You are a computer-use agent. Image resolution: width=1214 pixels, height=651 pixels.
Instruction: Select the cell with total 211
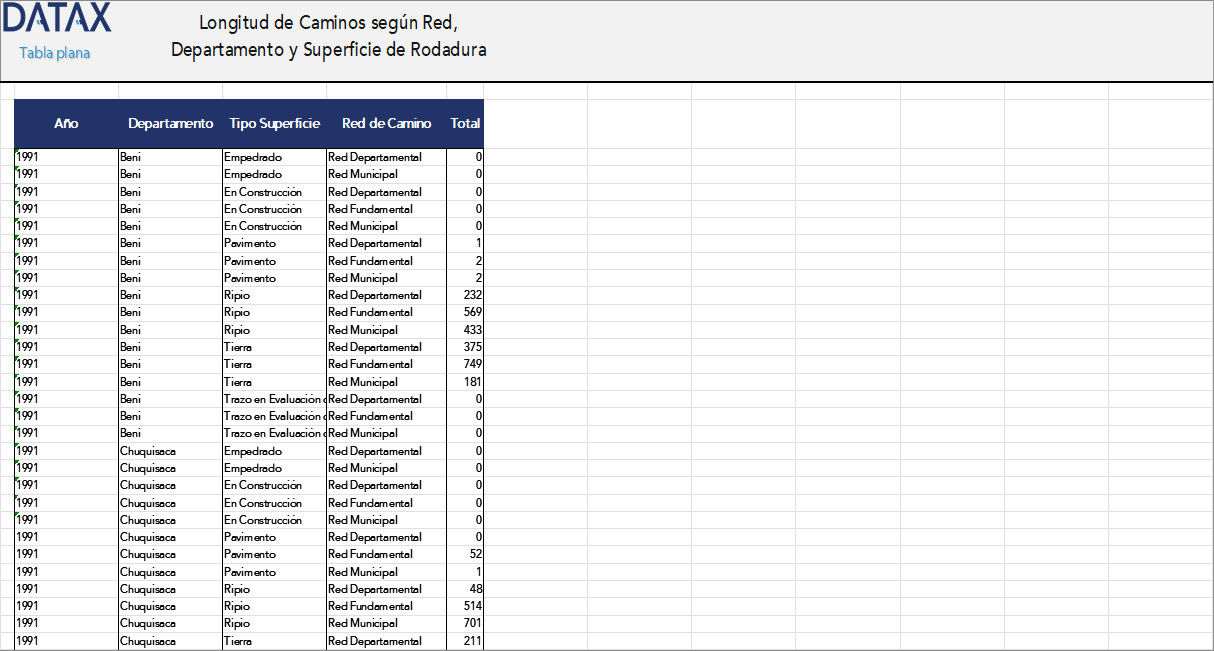[x=465, y=641]
